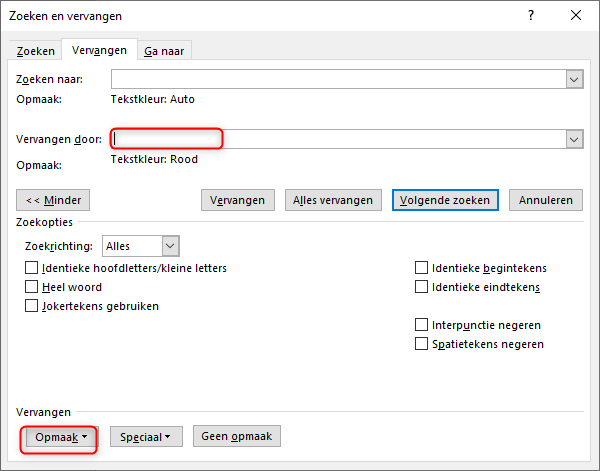Expand the Vervangen door dropdown arrow

pyautogui.click(x=574, y=139)
